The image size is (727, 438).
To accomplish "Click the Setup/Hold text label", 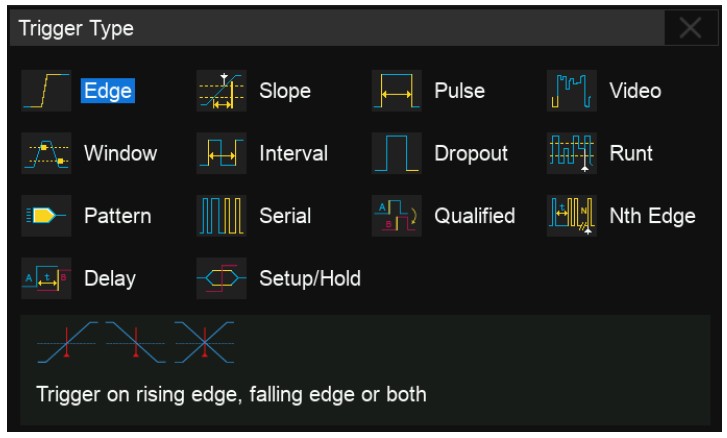I will [x=310, y=277].
